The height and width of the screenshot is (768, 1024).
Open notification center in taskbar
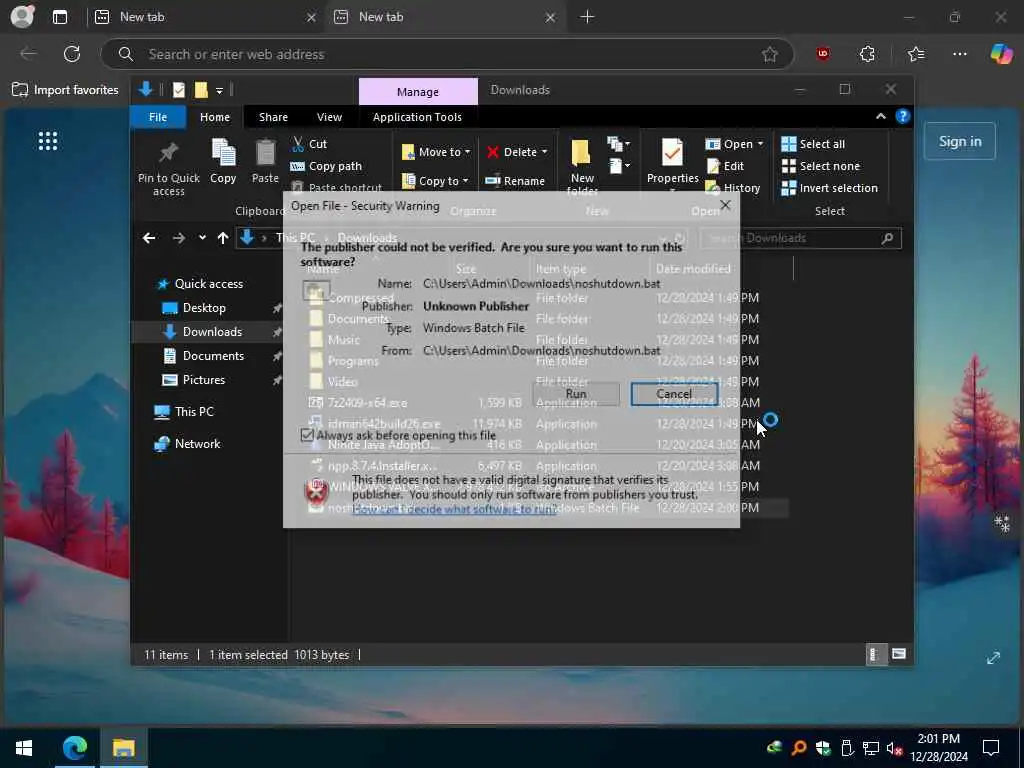point(991,747)
